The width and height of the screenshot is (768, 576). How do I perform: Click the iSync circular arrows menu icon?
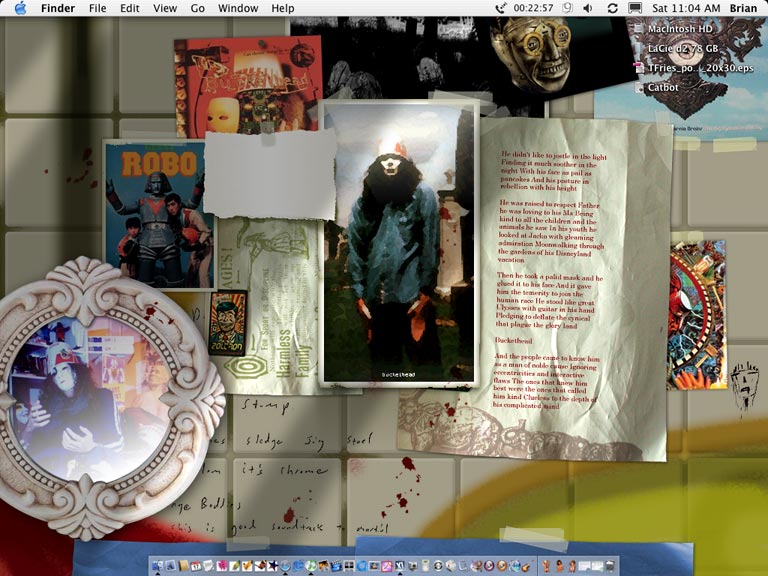coord(612,8)
